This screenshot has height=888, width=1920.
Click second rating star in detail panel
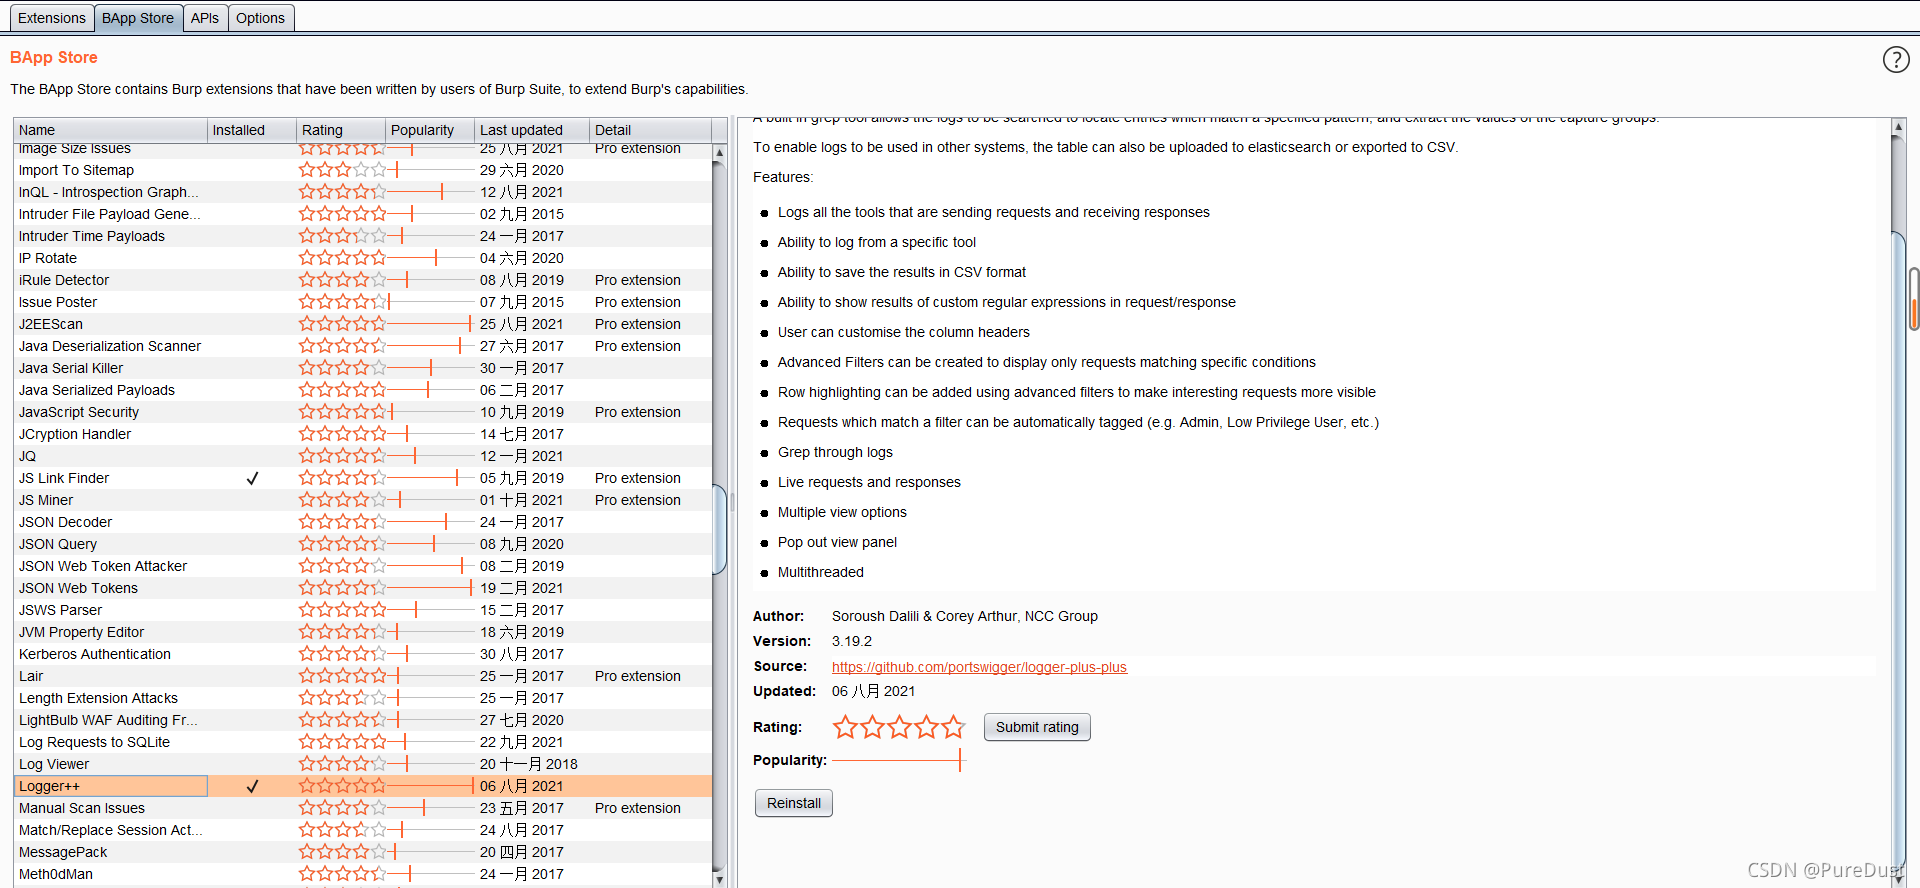[x=872, y=727]
